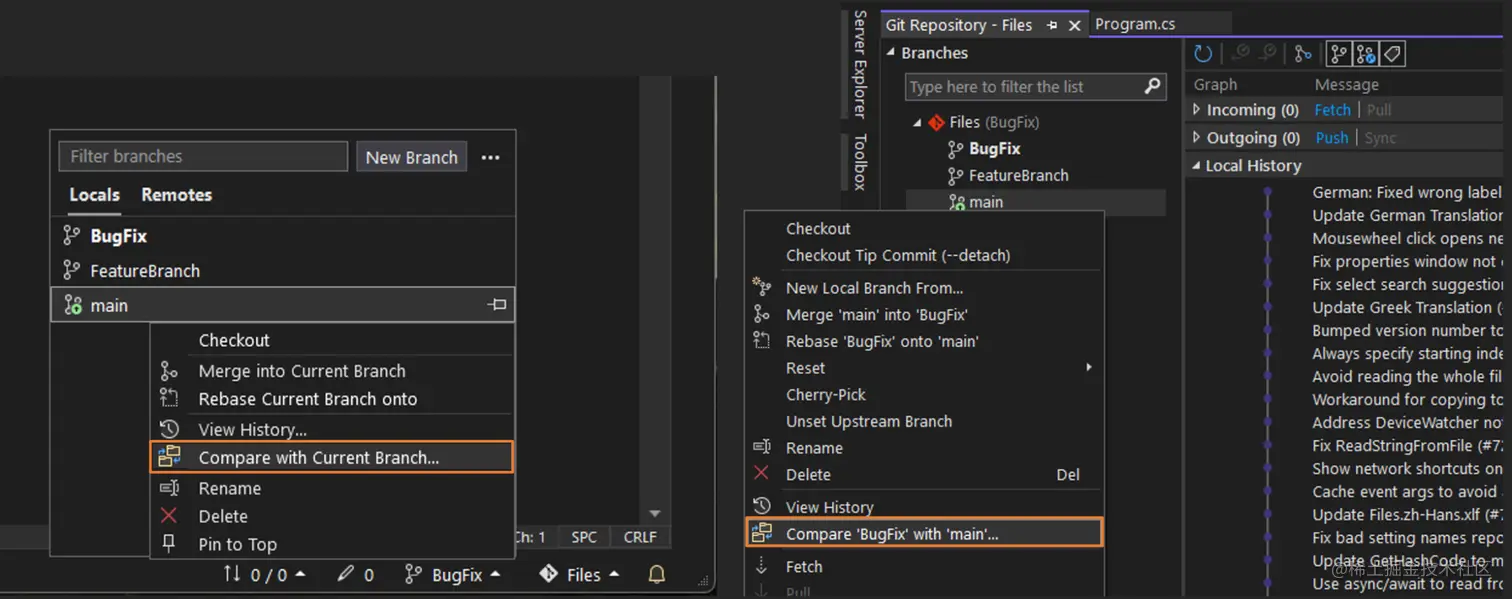Viewport: 1512px width, 599px height.
Task: Open the 0 / 0 push/pull status indicator
Action: pos(264,575)
